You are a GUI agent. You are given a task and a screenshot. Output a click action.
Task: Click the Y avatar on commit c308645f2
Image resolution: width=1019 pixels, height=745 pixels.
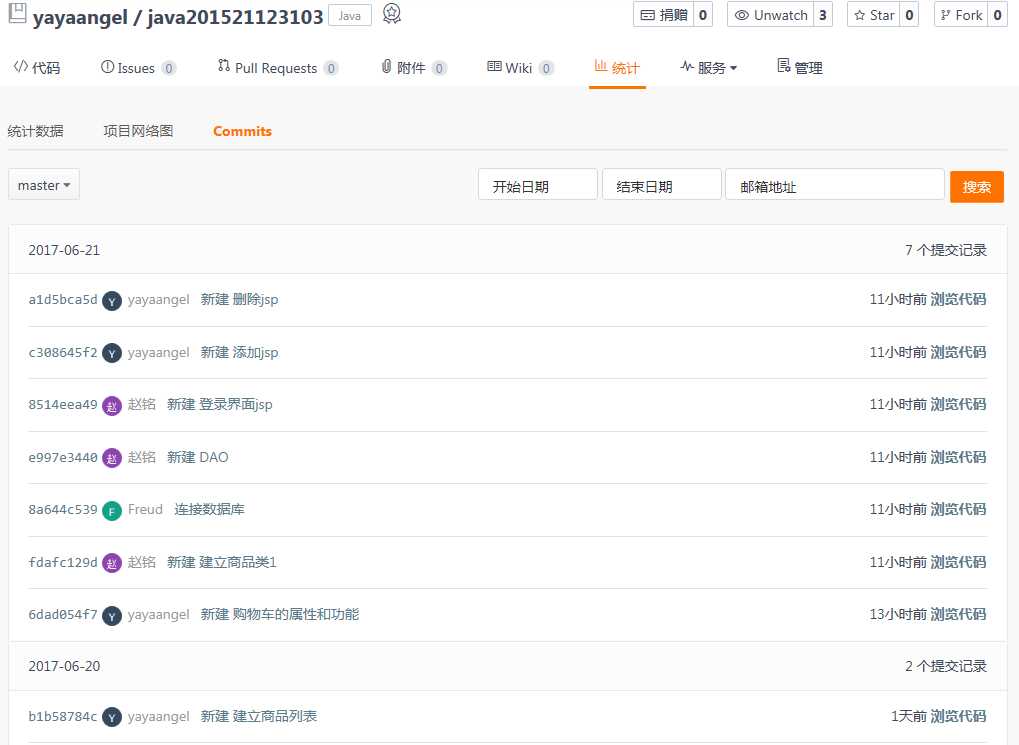pos(112,354)
